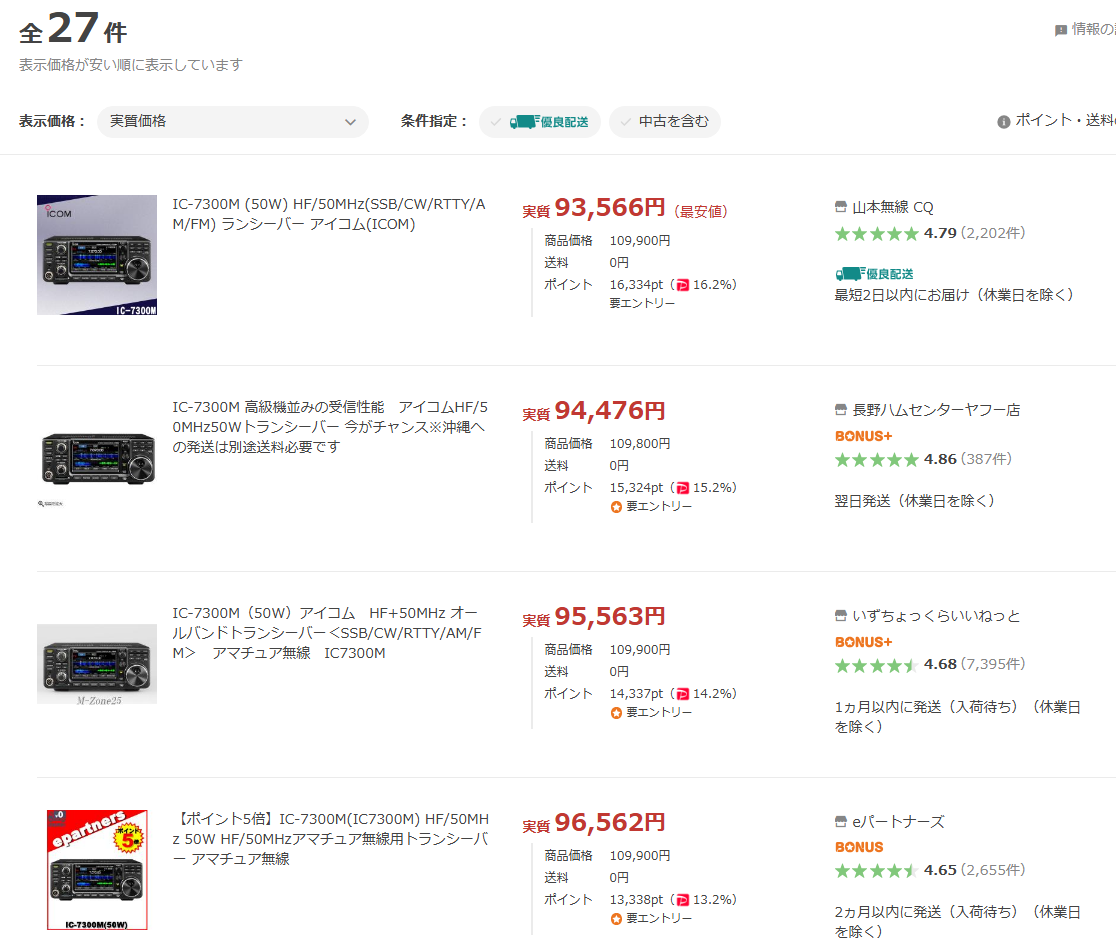This screenshot has width=1116, height=951.
Task: Open the 387件 reviews count
Action: click(x=986, y=459)
